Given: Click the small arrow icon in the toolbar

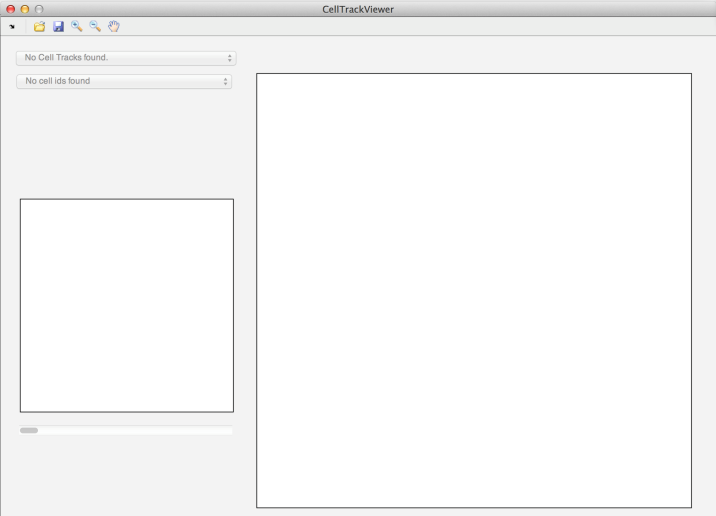Looking at the screenshot, I should 12,27.
